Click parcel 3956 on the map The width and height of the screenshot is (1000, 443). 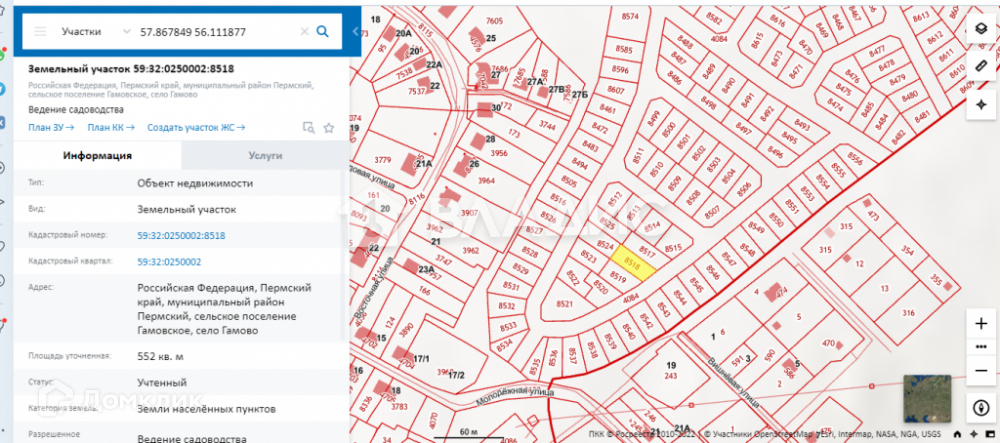[x=499, y=153]
